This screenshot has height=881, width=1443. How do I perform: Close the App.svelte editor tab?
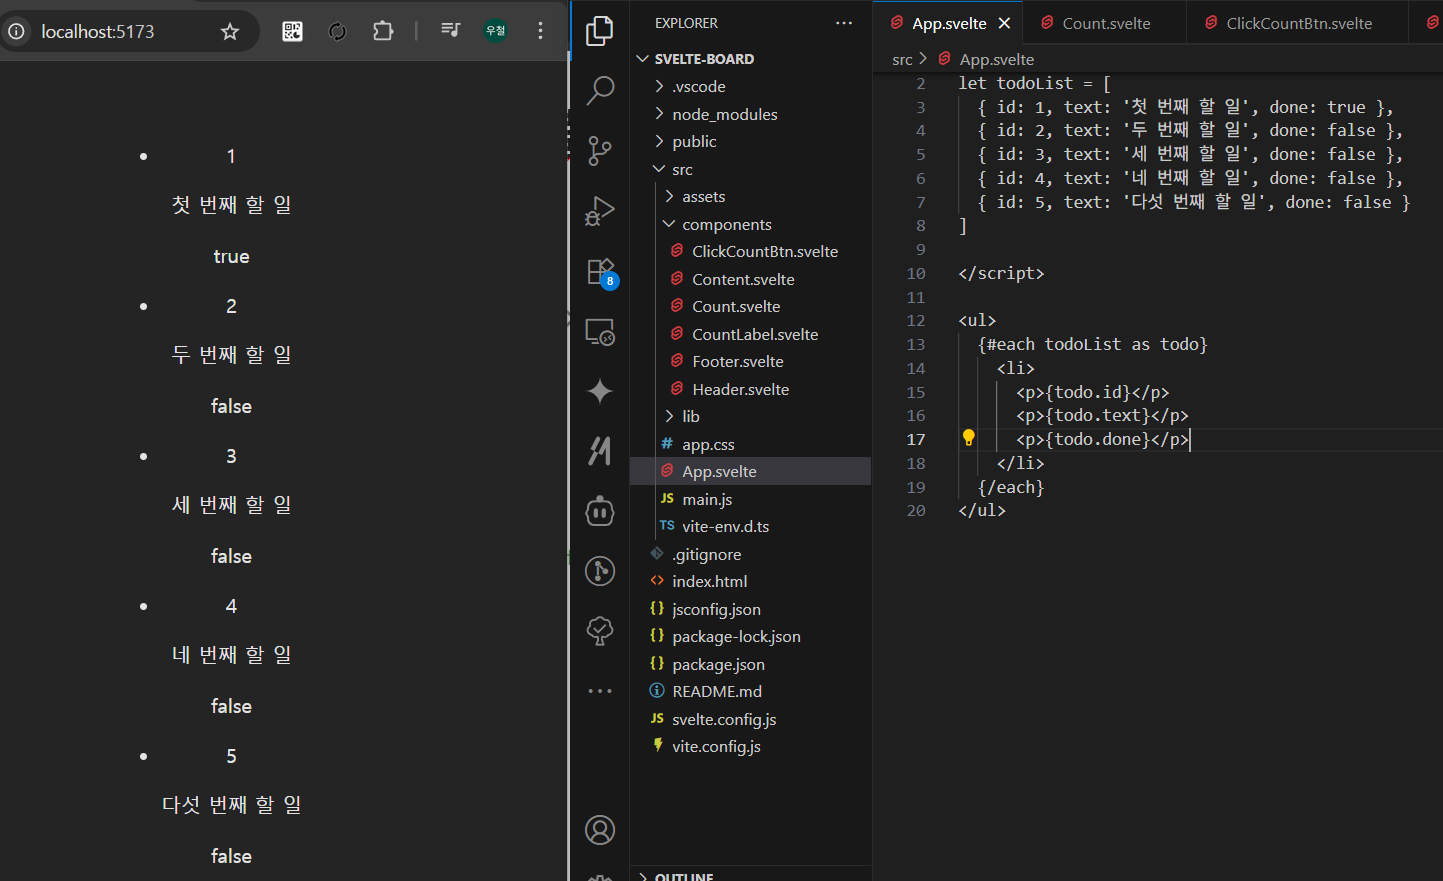[x=1004, y=23]
